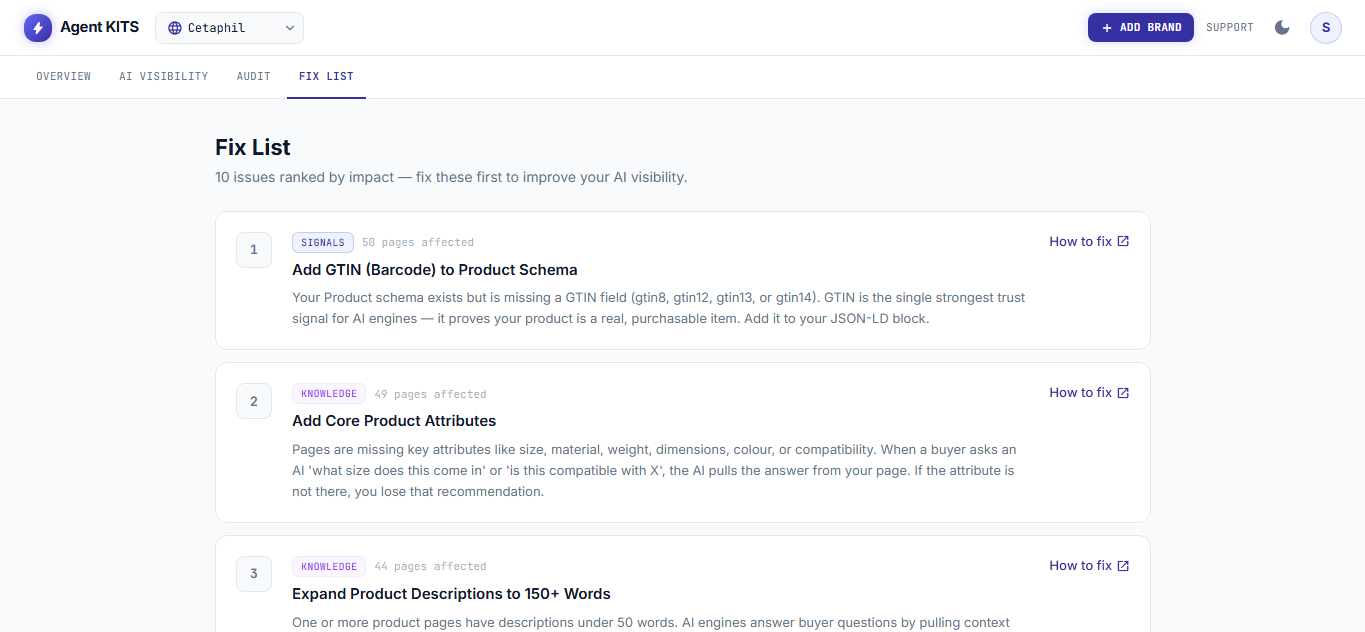Viewport: 1365px width, 632px height.
Task: Click rank number 1 badge
Action: [x=254, y=250]
